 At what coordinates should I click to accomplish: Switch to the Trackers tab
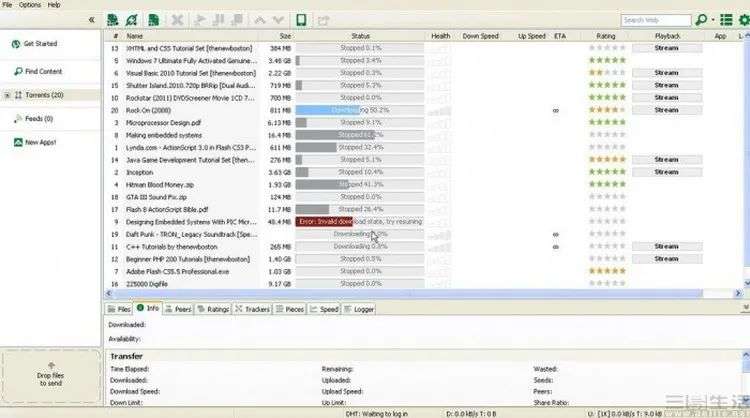[x=253, y=309]
